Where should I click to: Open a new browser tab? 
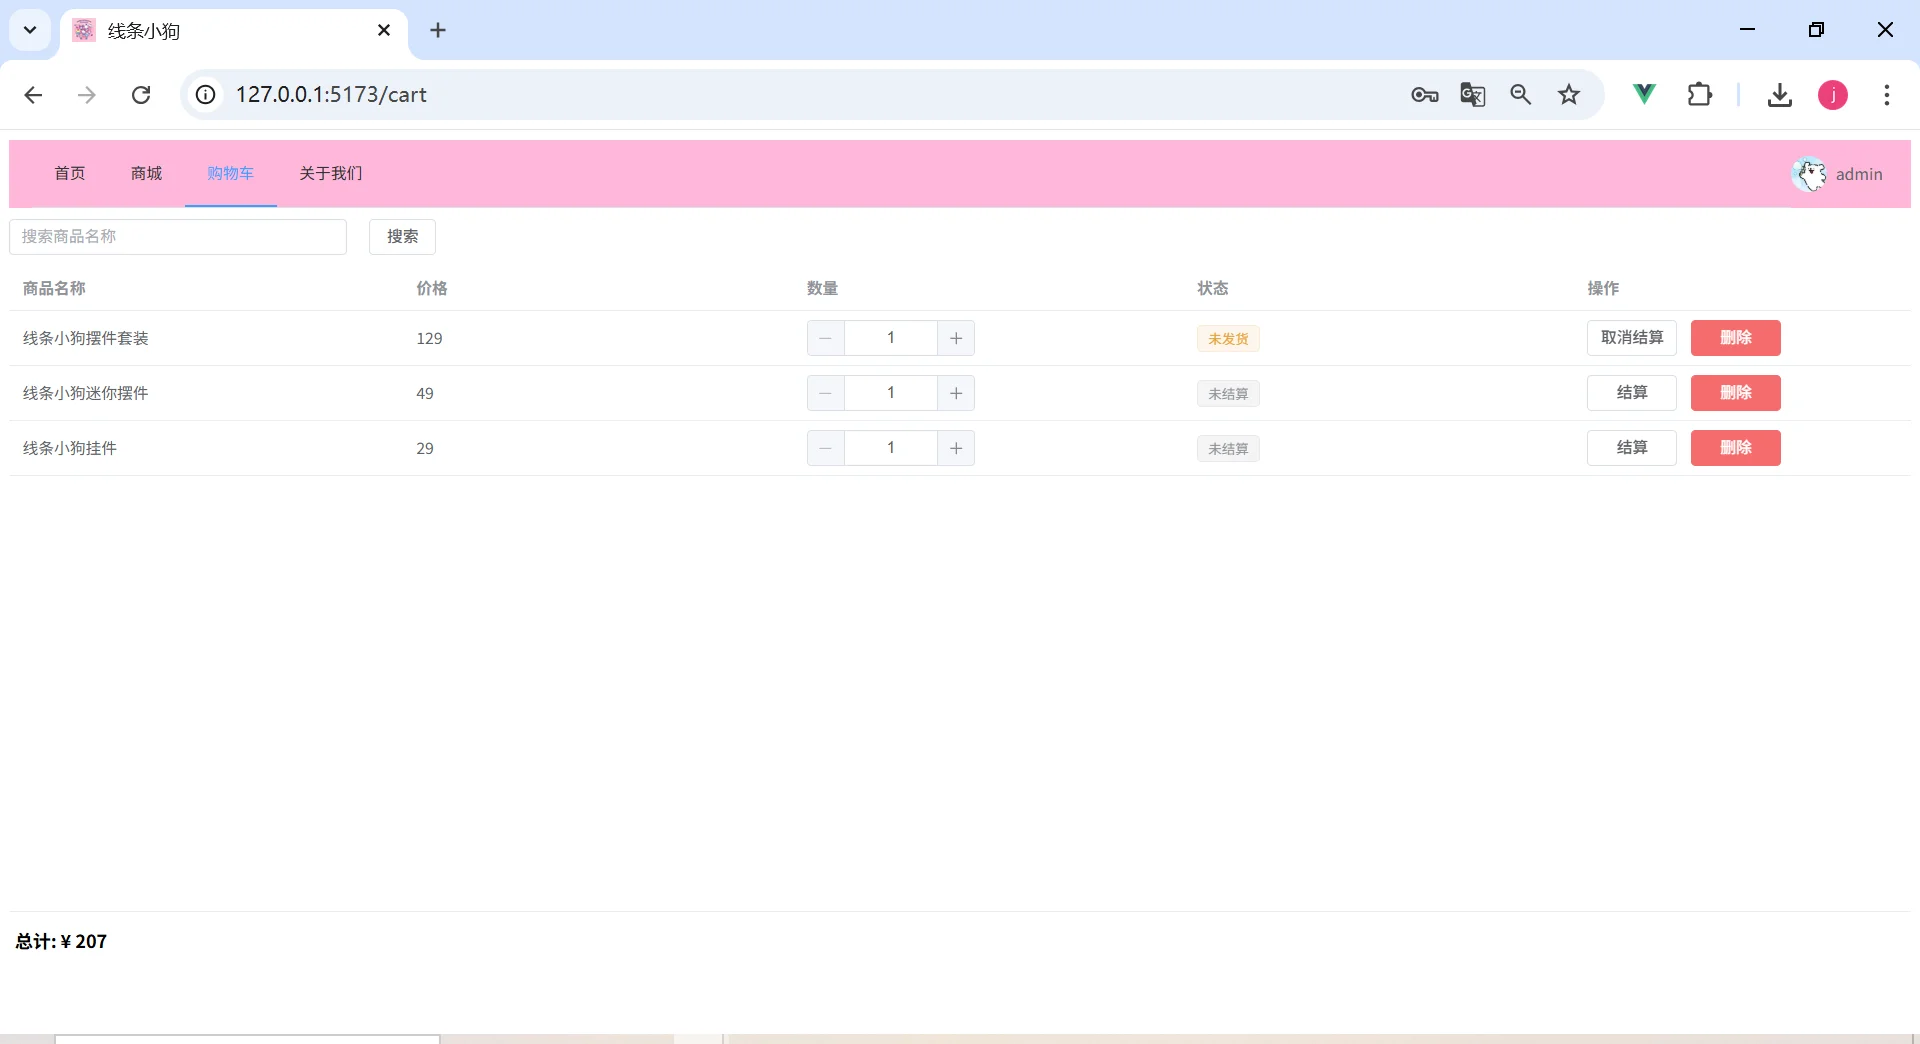click(x=438, y=30)
